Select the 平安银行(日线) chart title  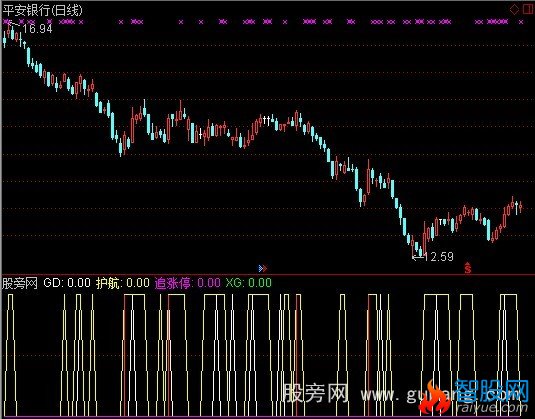pos(43,10)
